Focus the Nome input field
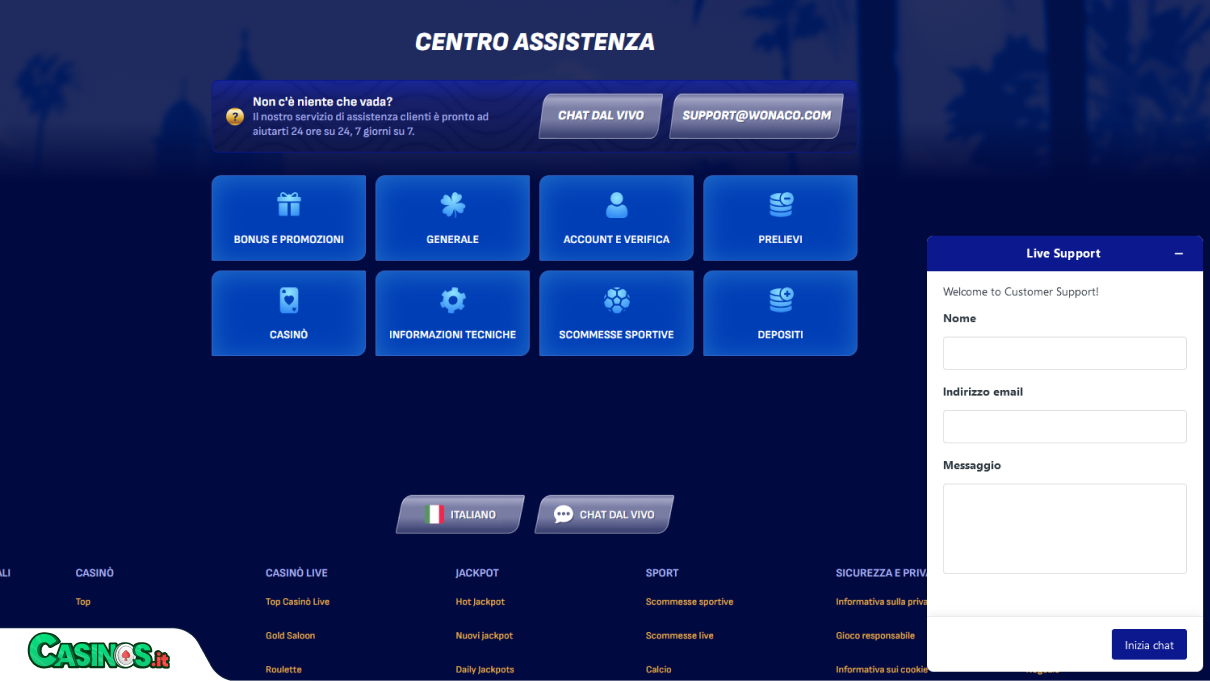1210x681 pixels. (1064, 353)
